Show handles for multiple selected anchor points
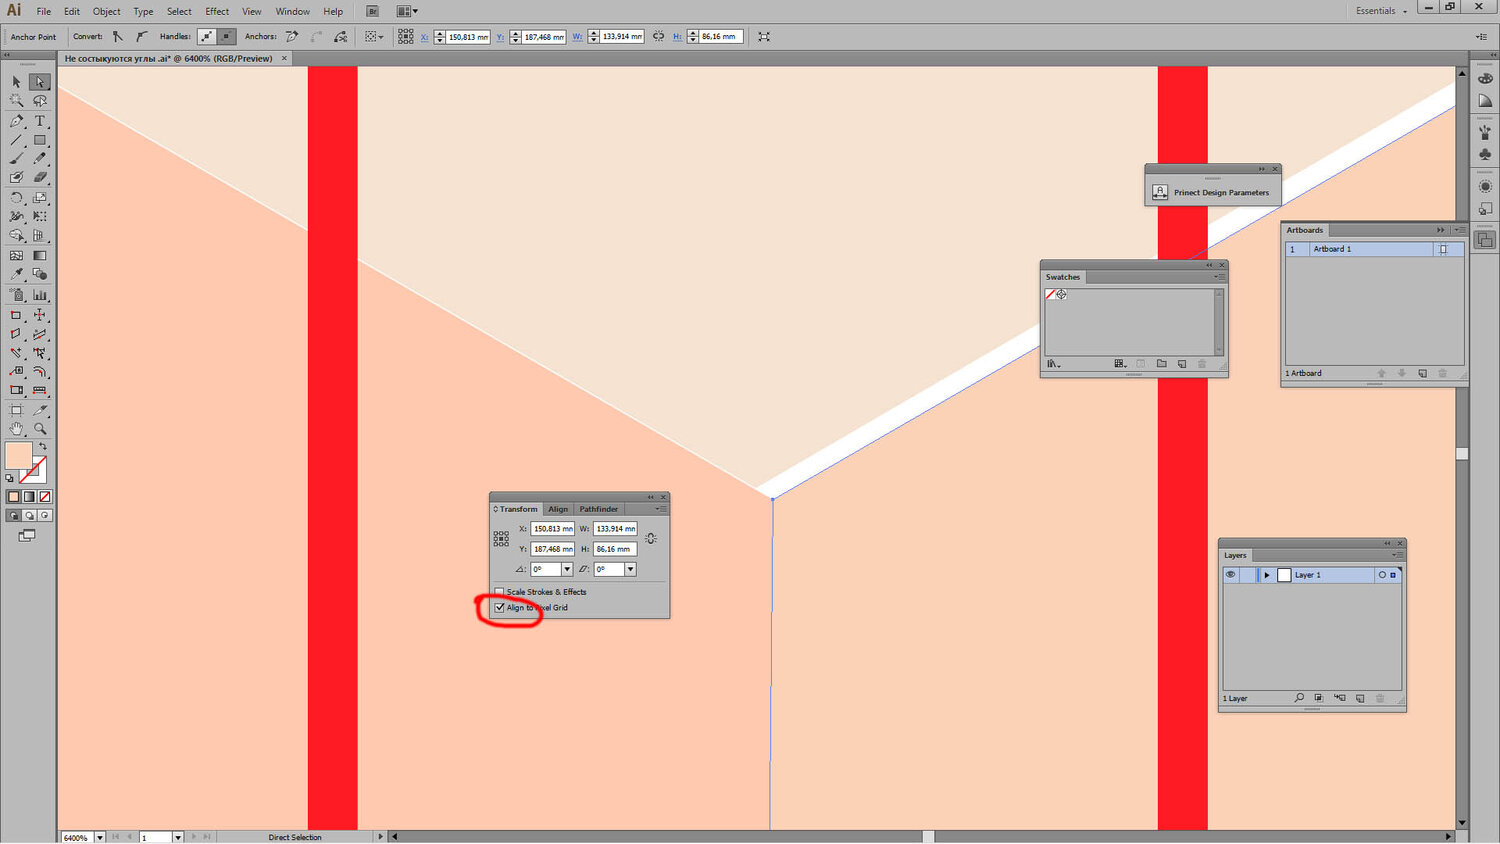Screen dimensions: 1500x844 coord(206,37)
